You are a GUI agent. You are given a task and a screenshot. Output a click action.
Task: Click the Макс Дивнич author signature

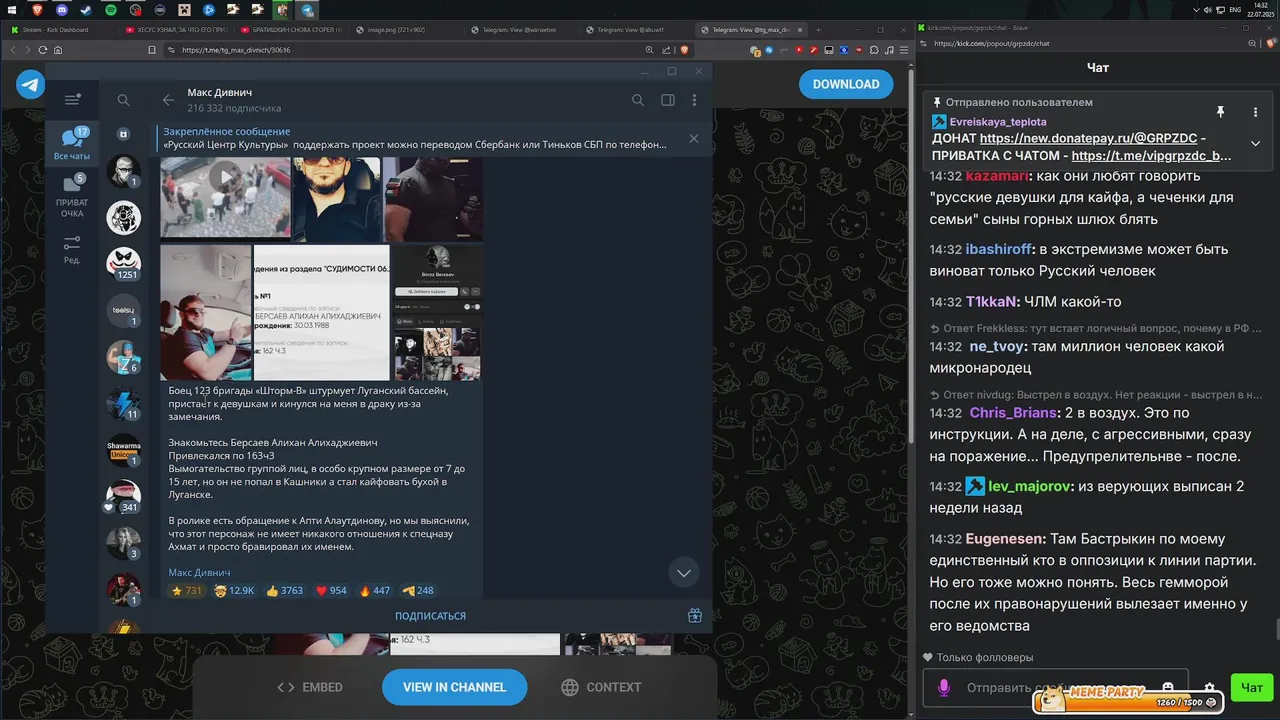199,573
